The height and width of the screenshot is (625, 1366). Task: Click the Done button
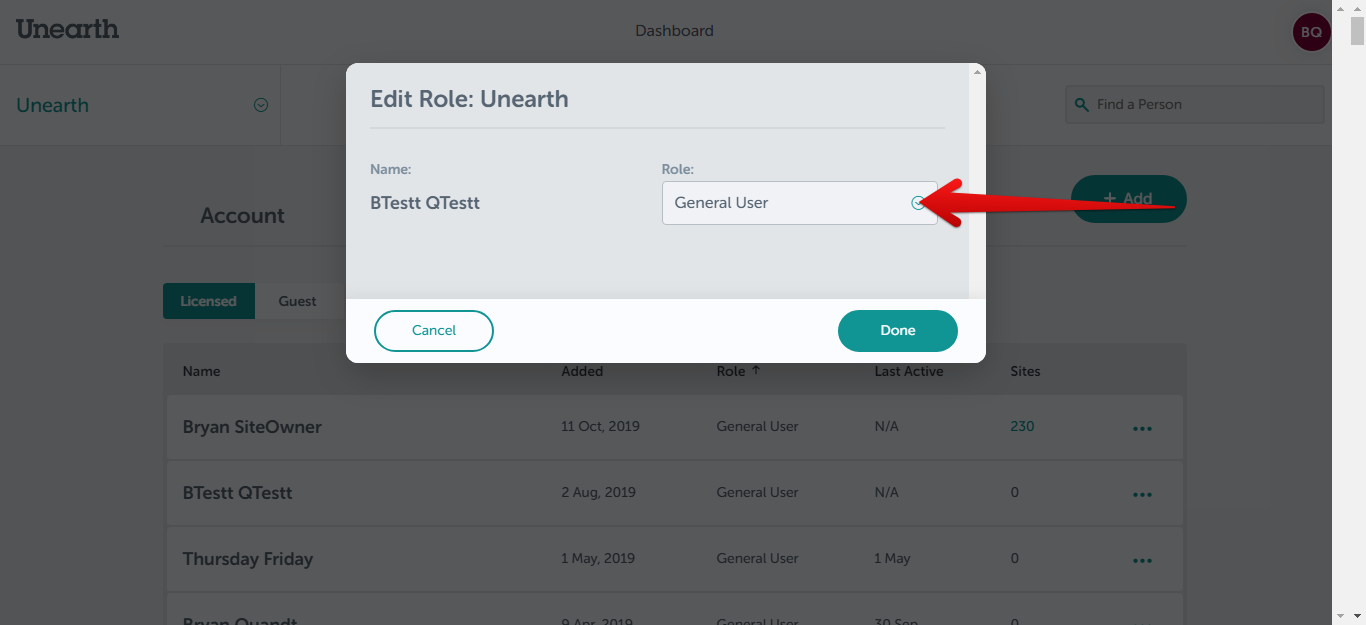pyautogui.click(x=897, y=331)
